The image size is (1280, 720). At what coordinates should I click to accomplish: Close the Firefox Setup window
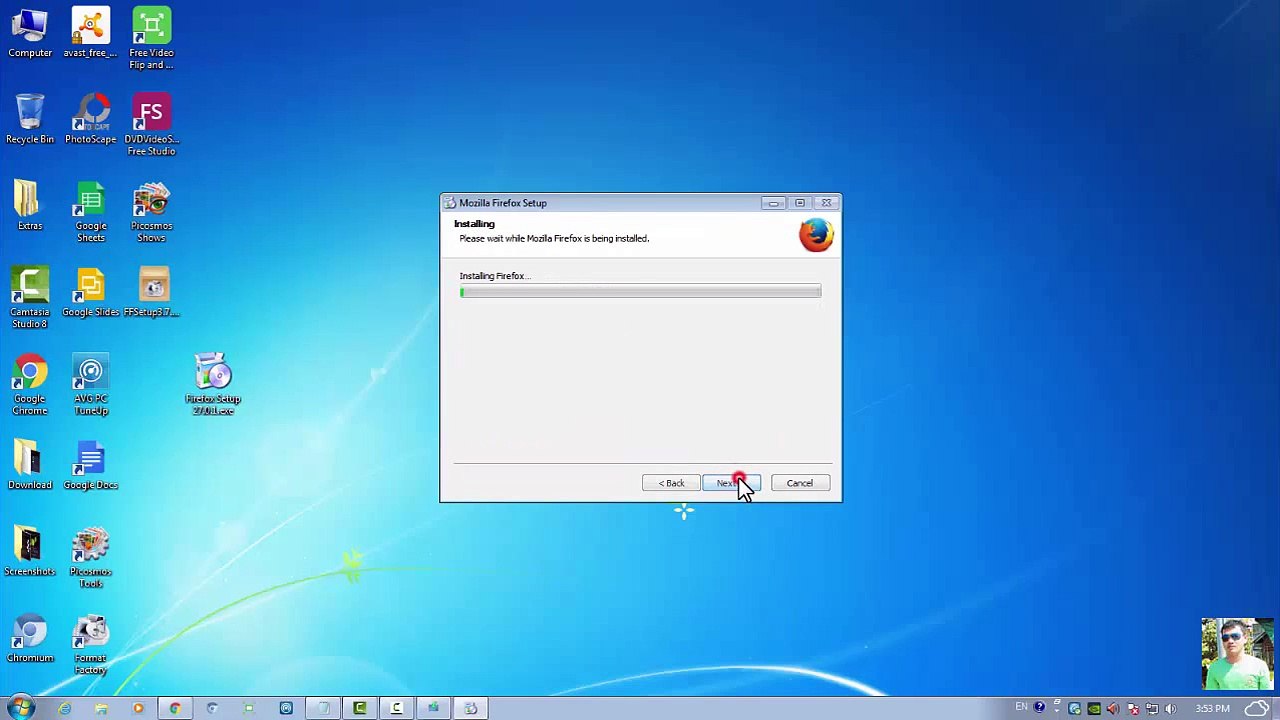pos(826,203)
